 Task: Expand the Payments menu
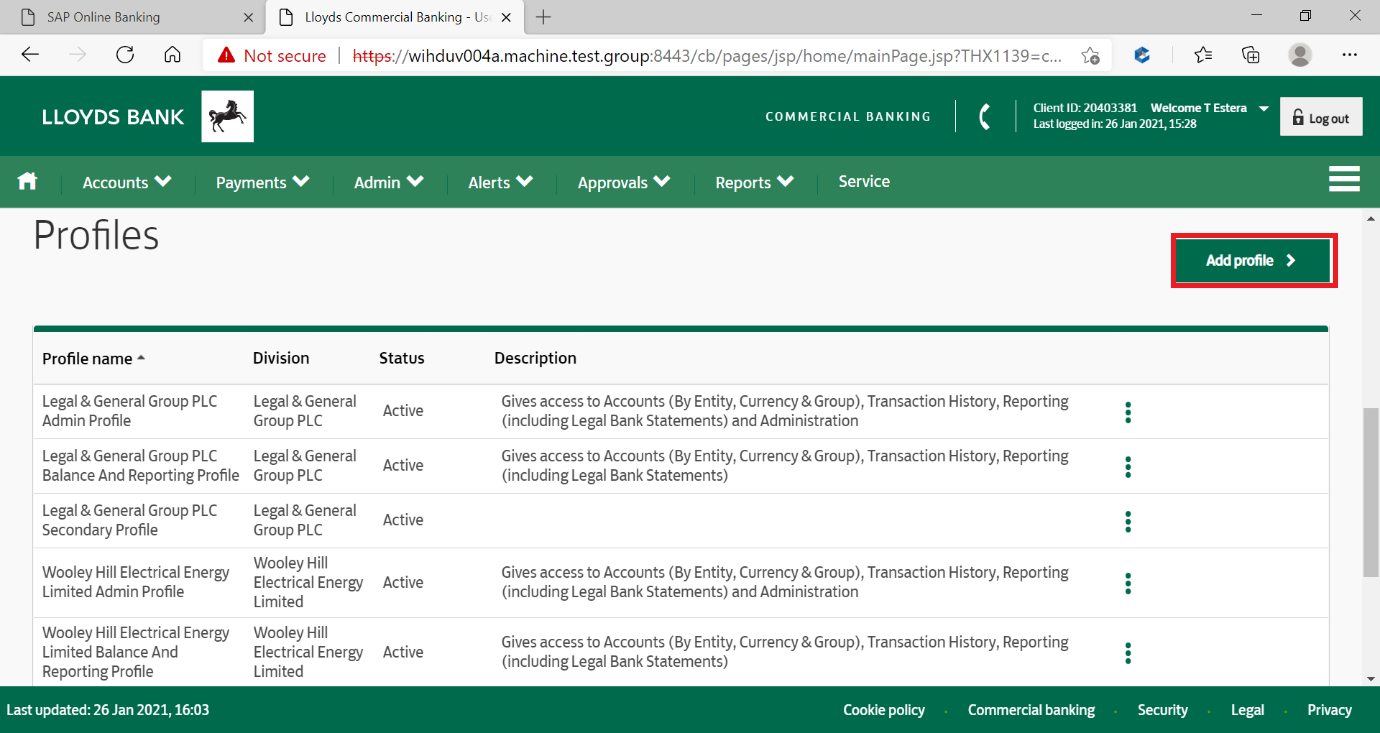(263, 182)
